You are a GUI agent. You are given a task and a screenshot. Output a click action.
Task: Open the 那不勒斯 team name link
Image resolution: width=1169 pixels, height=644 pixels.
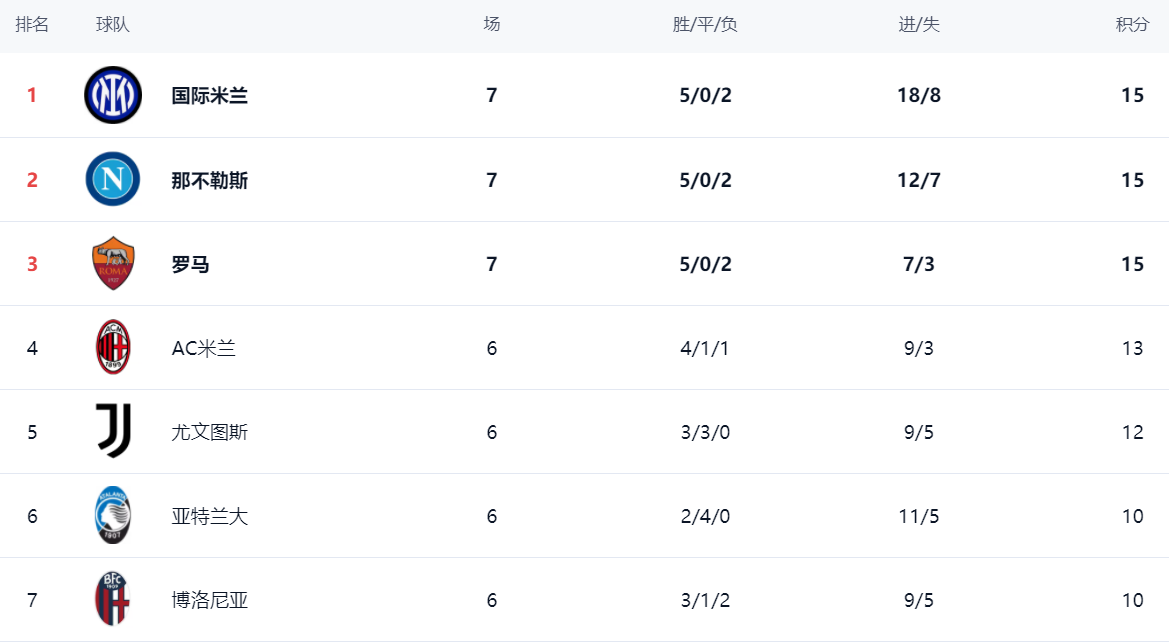pyautogui.click(x=210, y=180)
